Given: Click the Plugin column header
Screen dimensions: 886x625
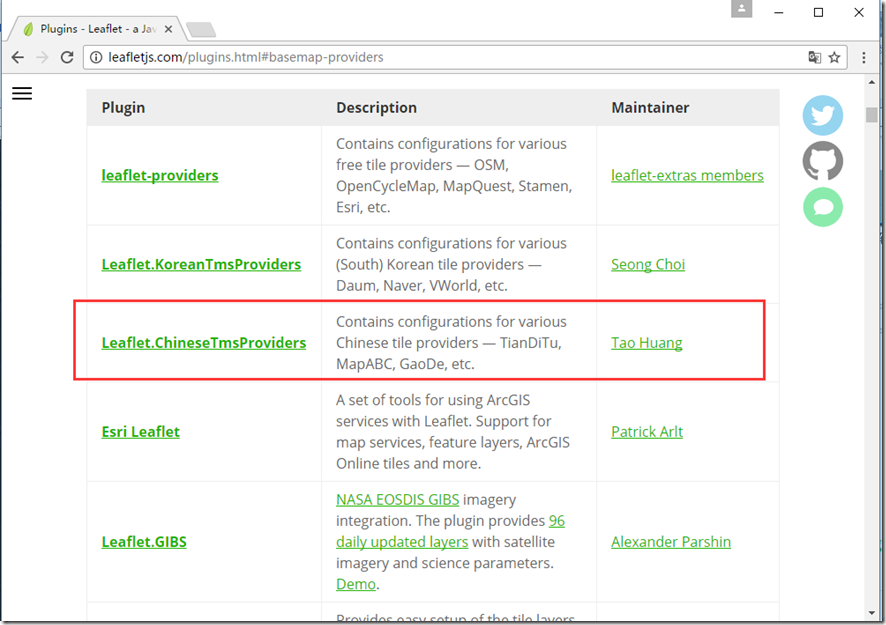Looking at the screenshot, I should coord(123,107).
